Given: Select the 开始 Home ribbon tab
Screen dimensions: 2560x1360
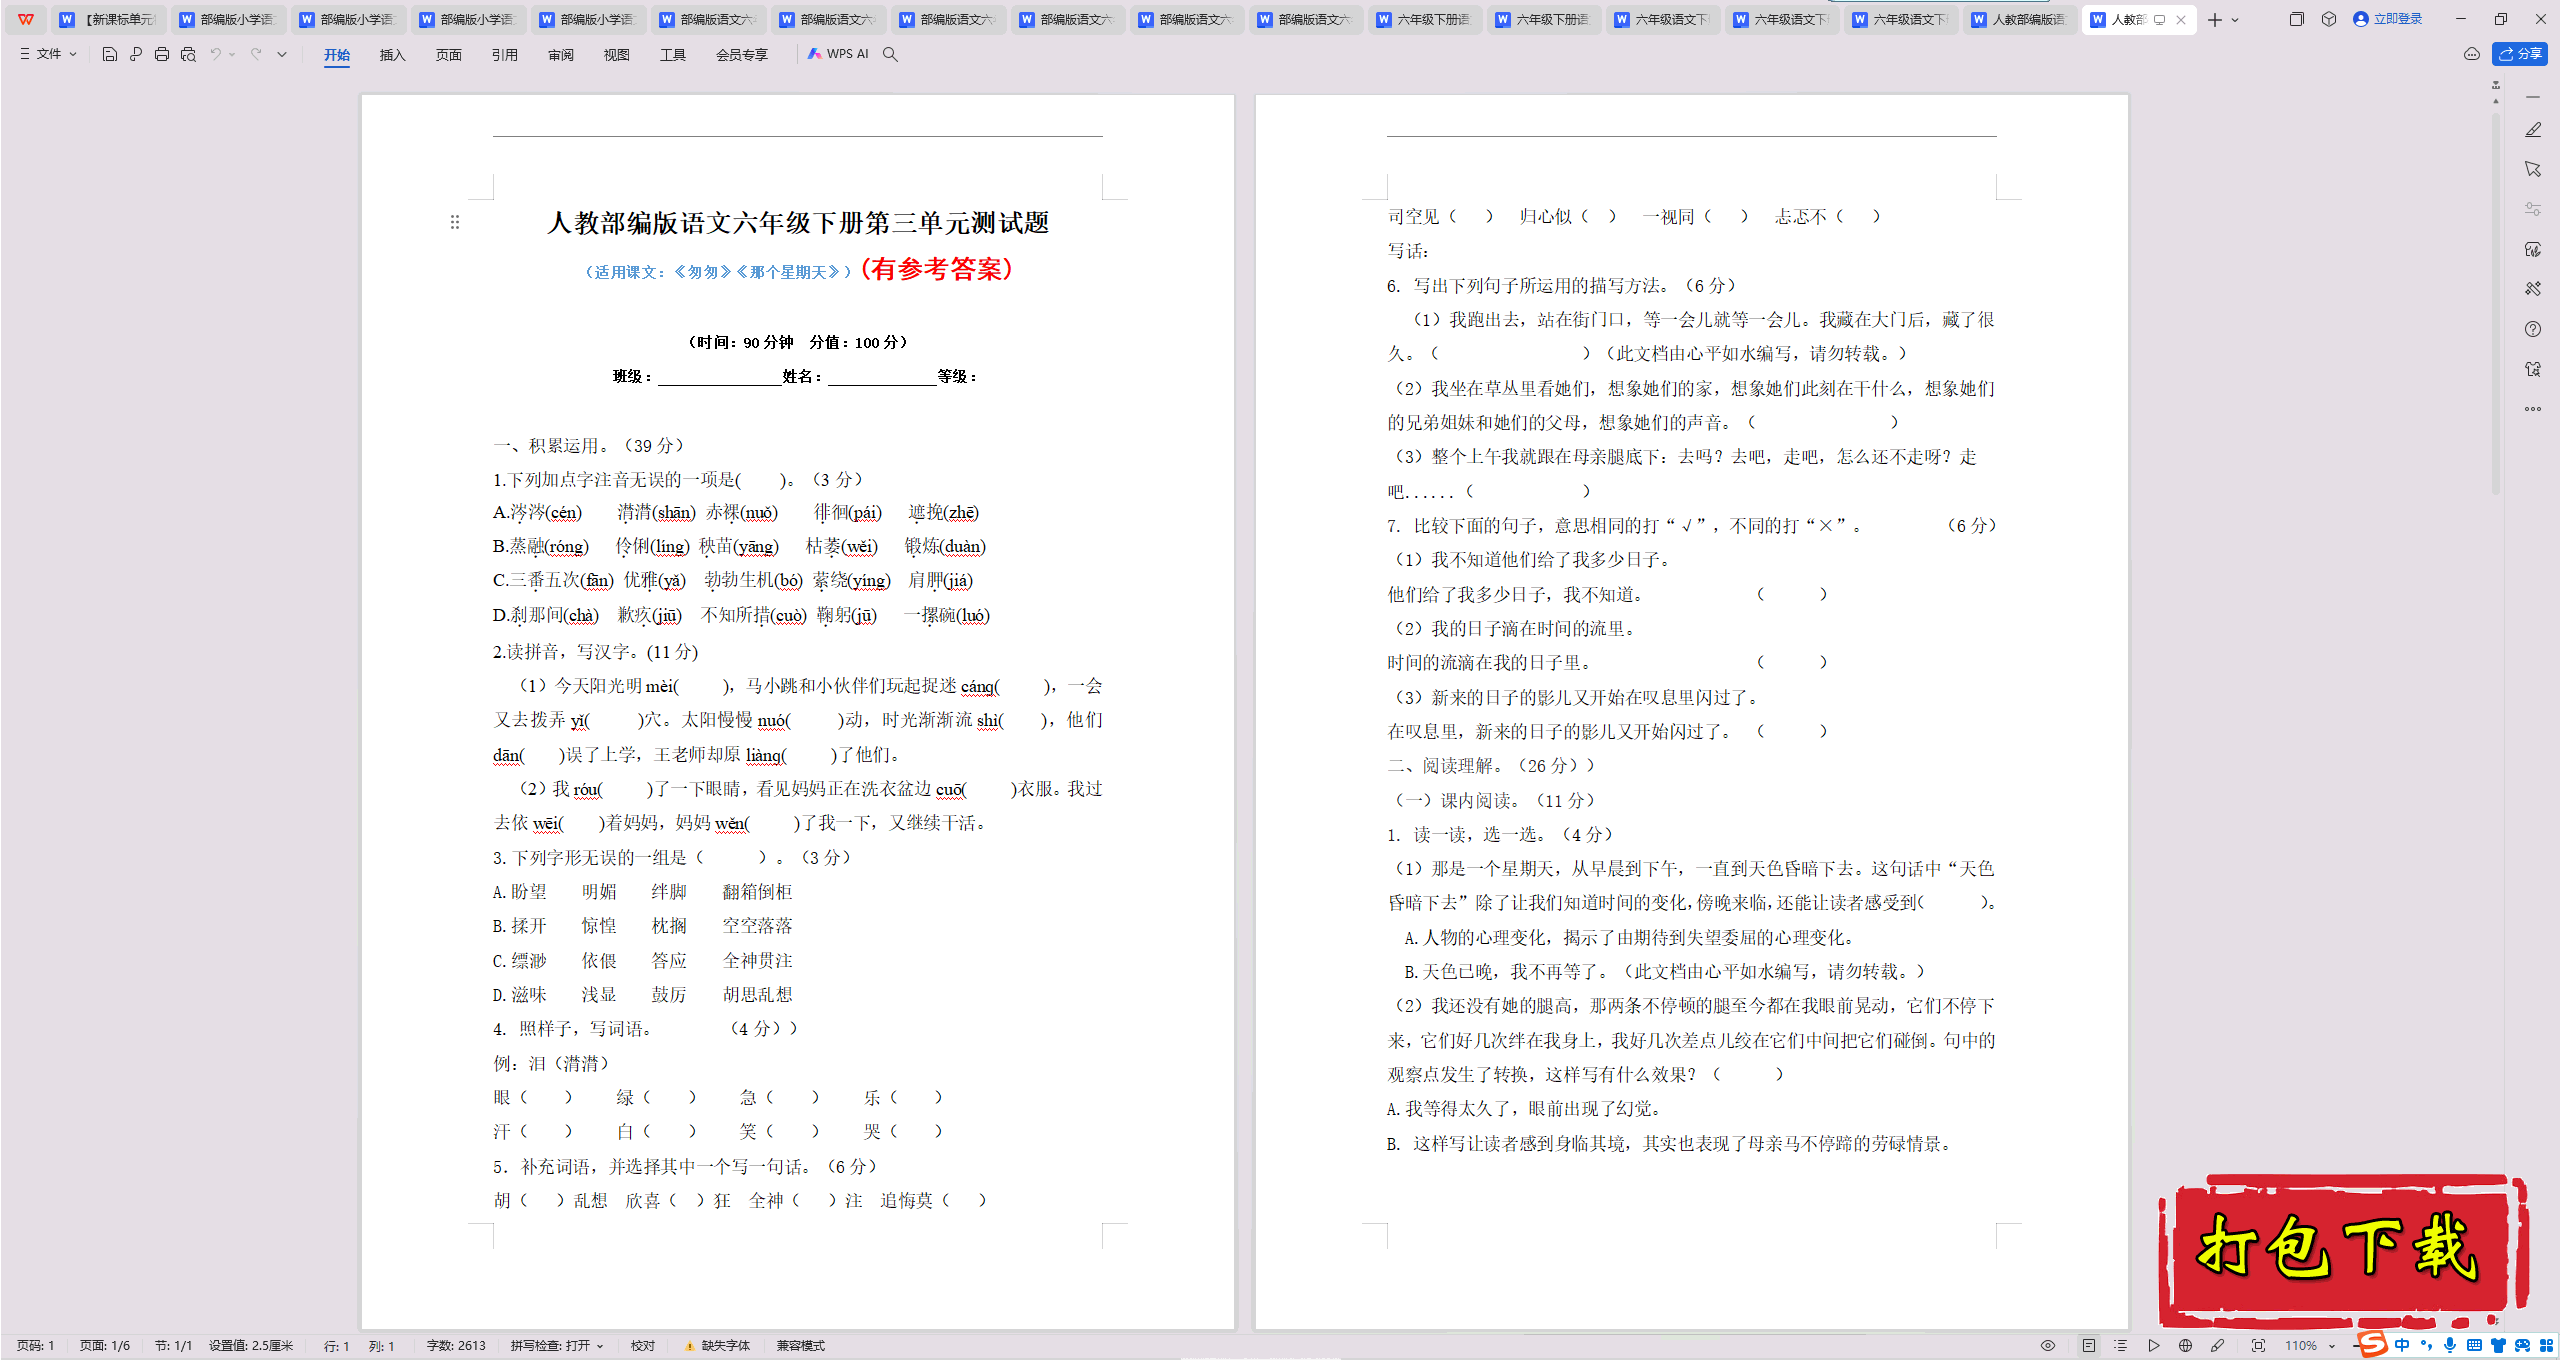Looking at the screenshot, I should (337, 55).
